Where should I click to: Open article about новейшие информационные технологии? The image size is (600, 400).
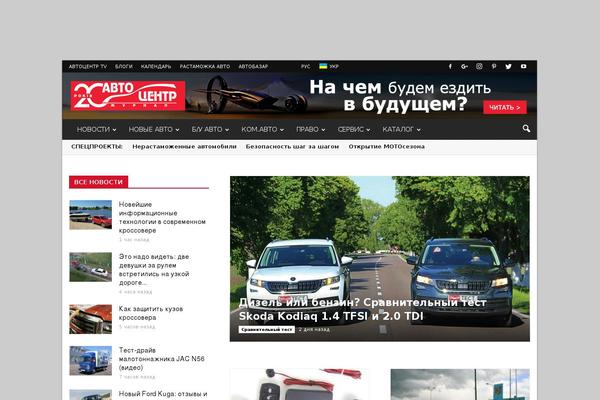pos(162,217)
